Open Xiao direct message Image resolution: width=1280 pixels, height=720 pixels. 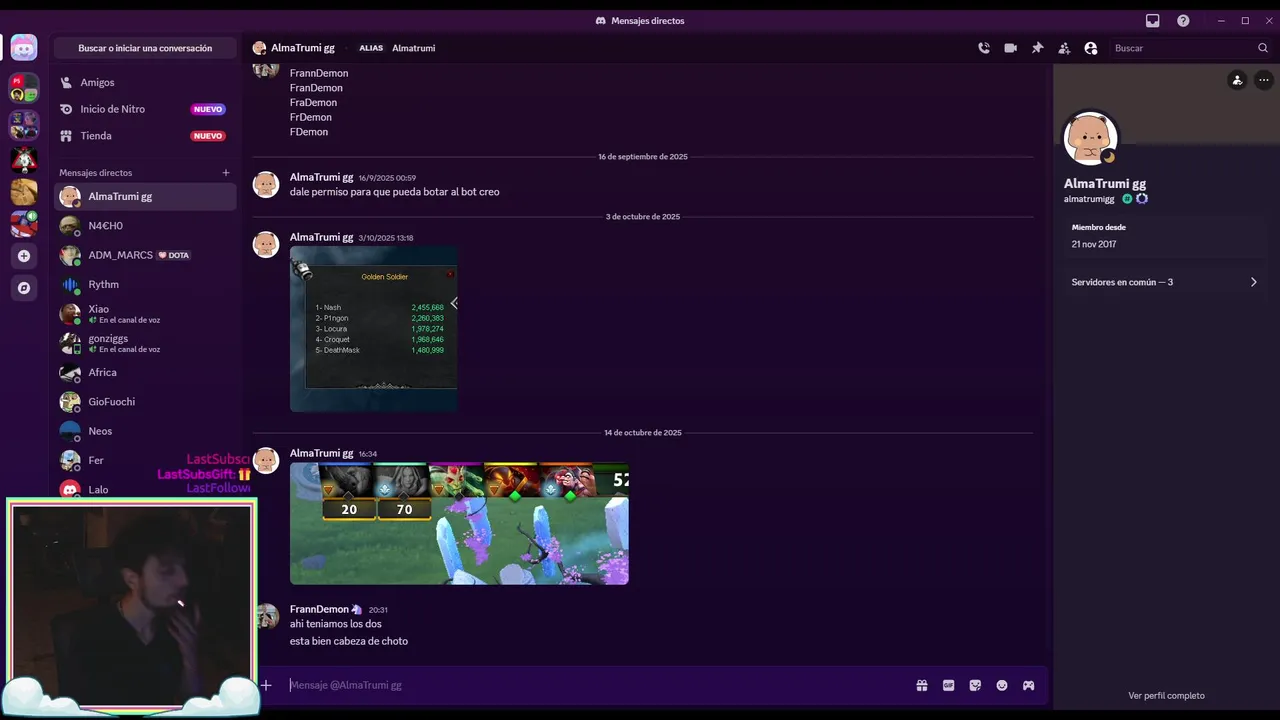[145, 314]
